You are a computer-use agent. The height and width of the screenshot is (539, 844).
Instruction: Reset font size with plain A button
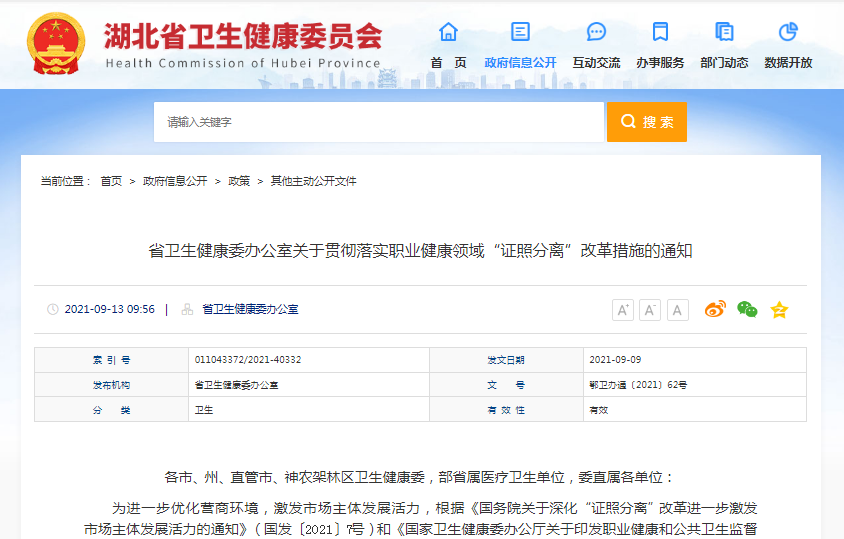click(x=678, y=310)
